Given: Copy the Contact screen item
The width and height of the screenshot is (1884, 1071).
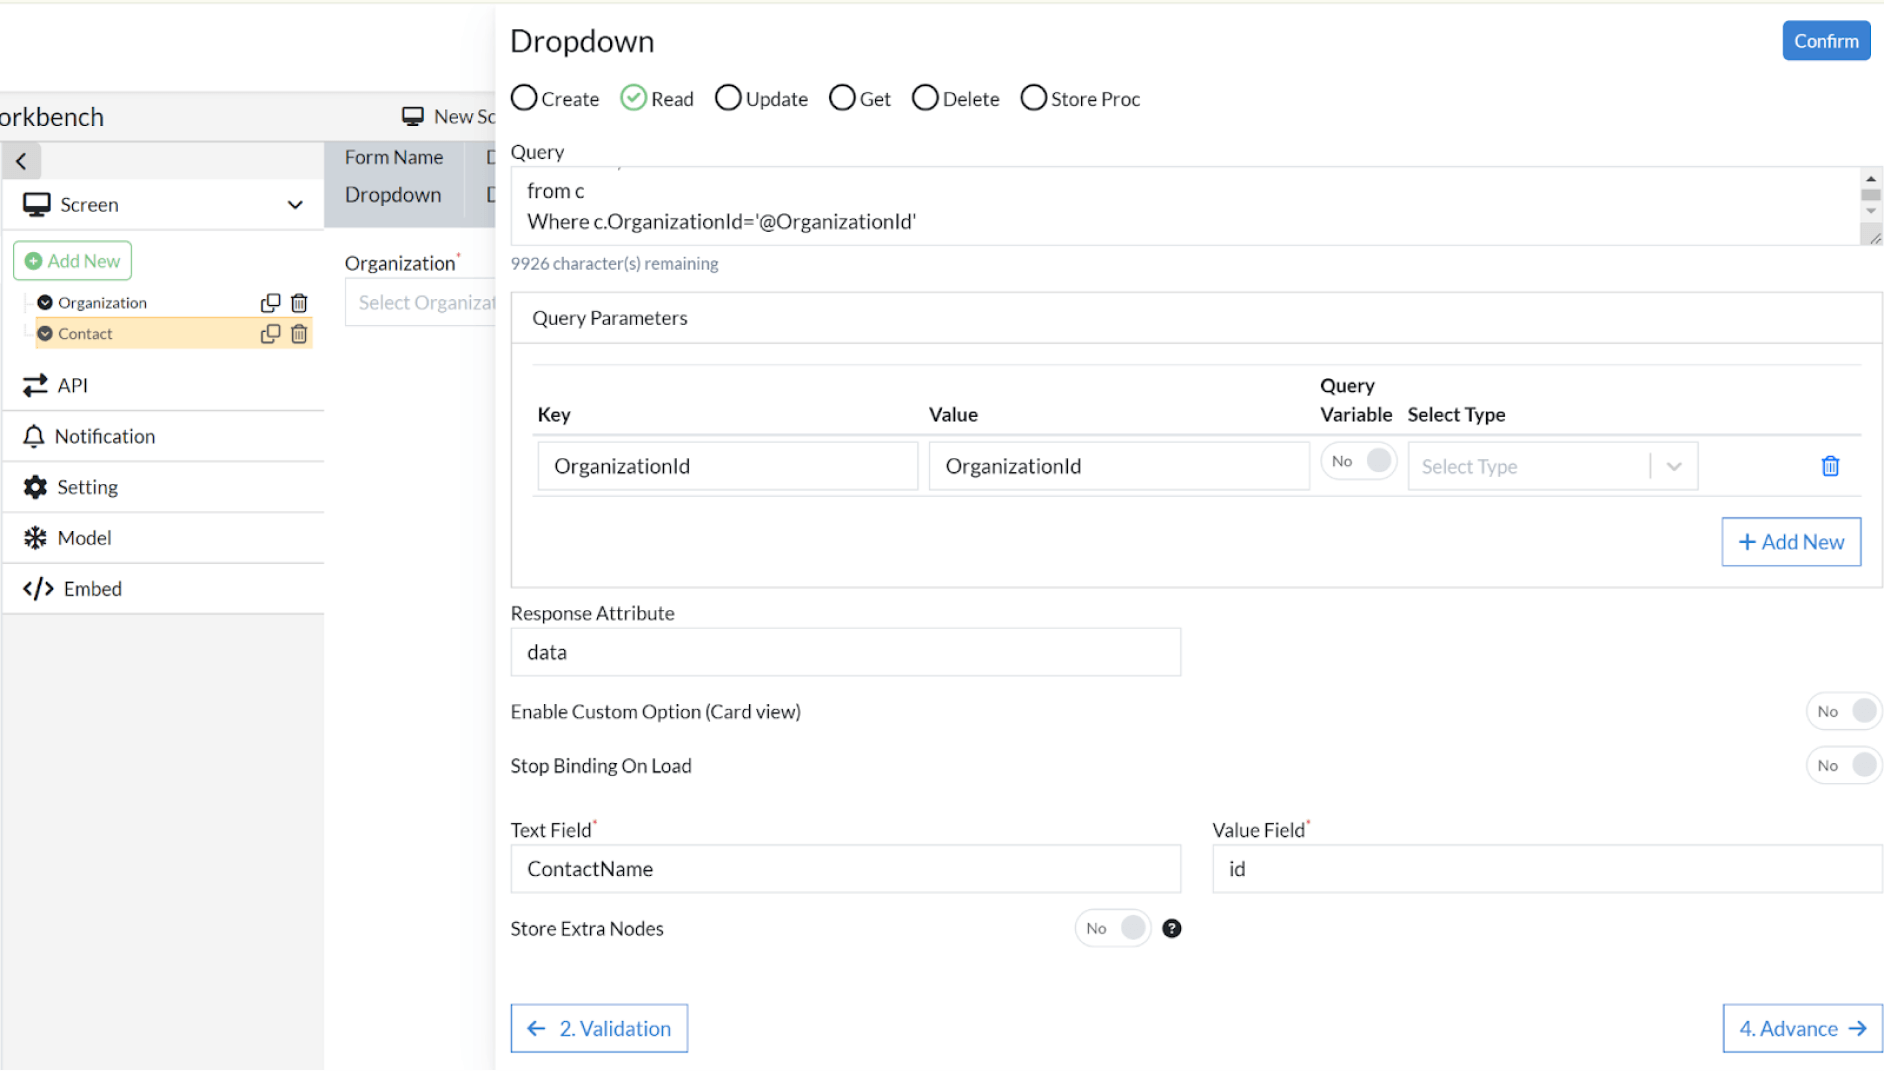Looking at the screenshot, I should [270, 334].
